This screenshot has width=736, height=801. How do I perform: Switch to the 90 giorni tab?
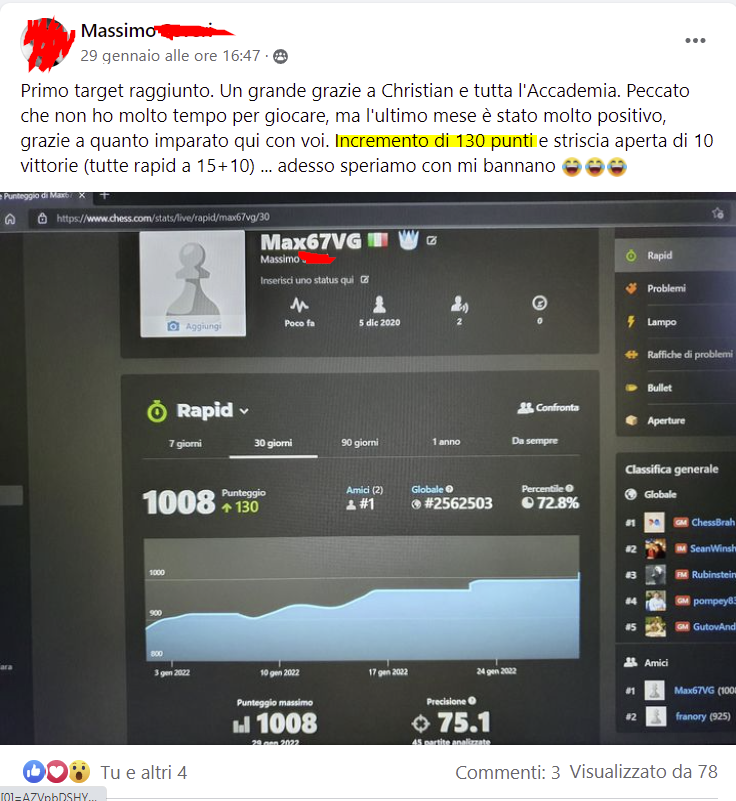pyautogui.click(x=360, y=442)
